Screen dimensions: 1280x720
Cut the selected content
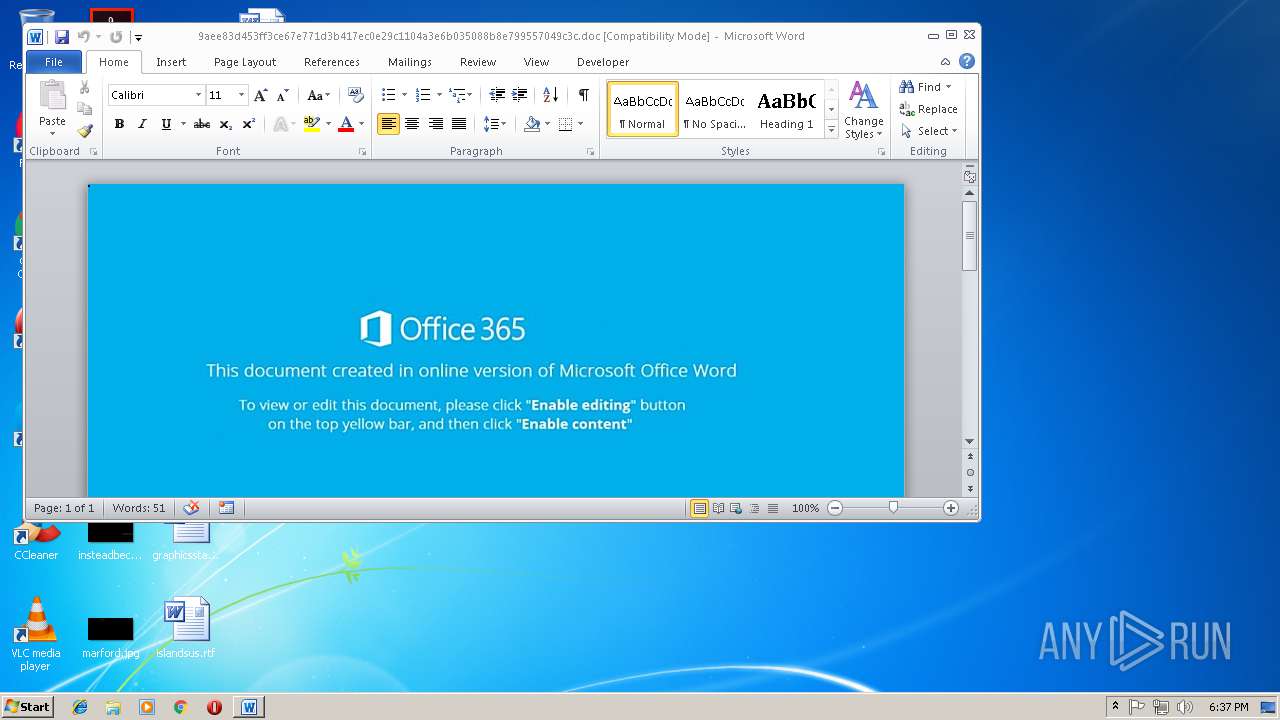pyautogui.click(x=85, y=88)
